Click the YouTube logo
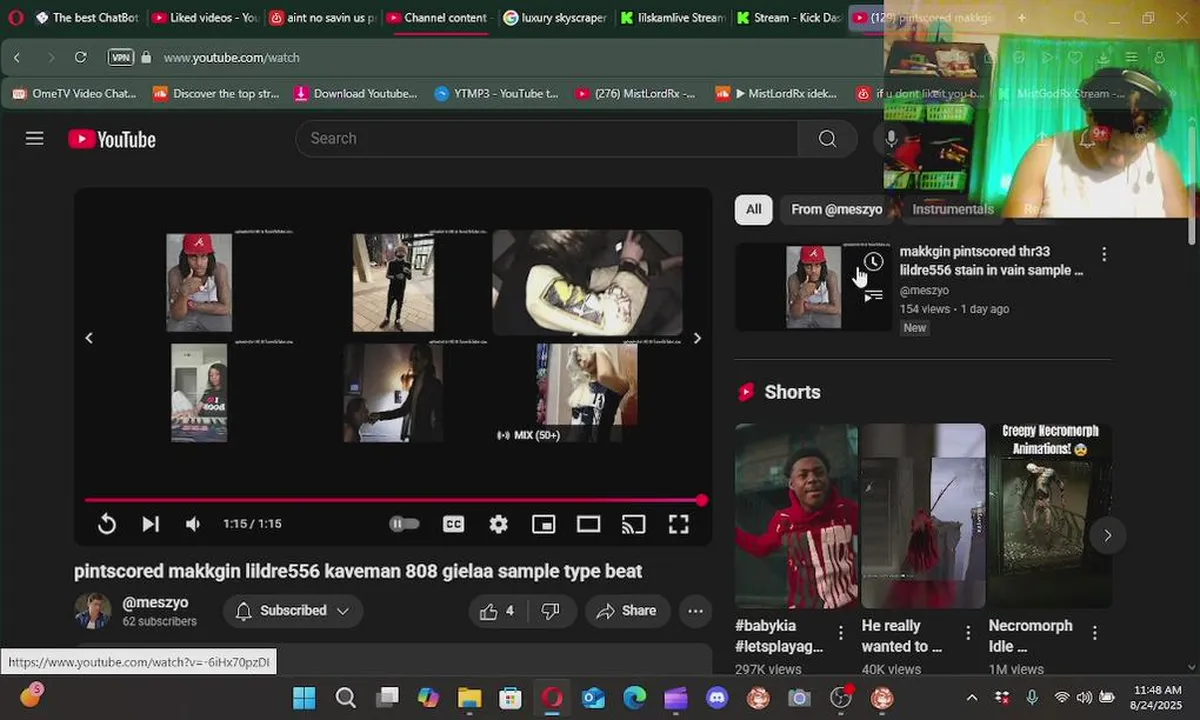Screen dimensions: 1200x720 pos(112,139)
